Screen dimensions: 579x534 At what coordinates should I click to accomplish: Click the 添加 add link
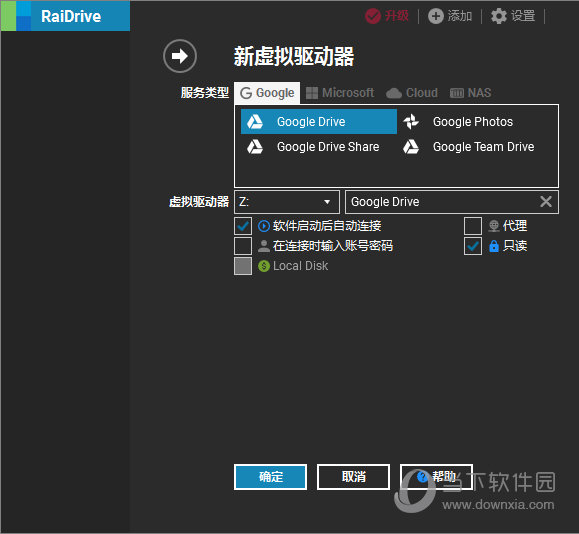pyautogui.click(x=460, y=16)
